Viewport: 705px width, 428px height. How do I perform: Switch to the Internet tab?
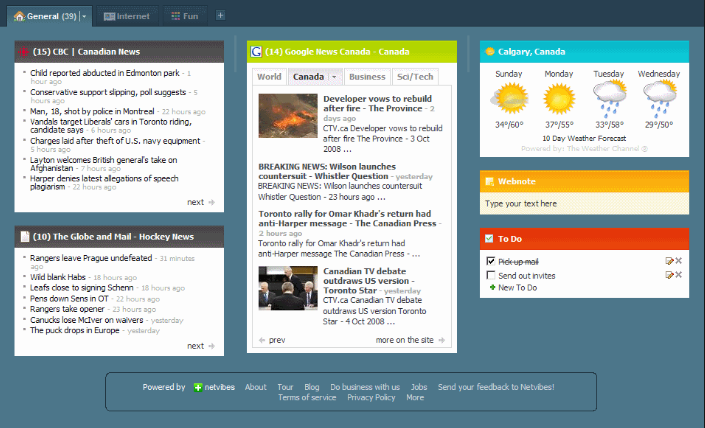[127, 16]
